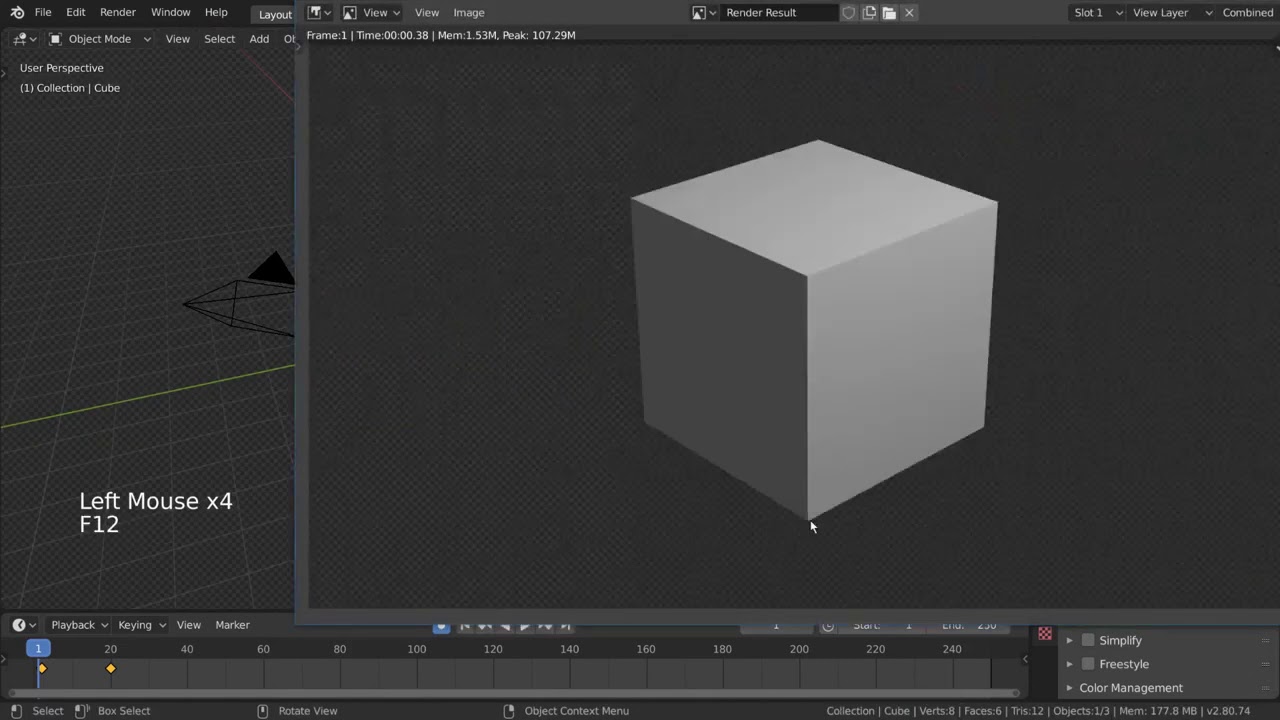Open the image editor type selector

click(318, 12)
